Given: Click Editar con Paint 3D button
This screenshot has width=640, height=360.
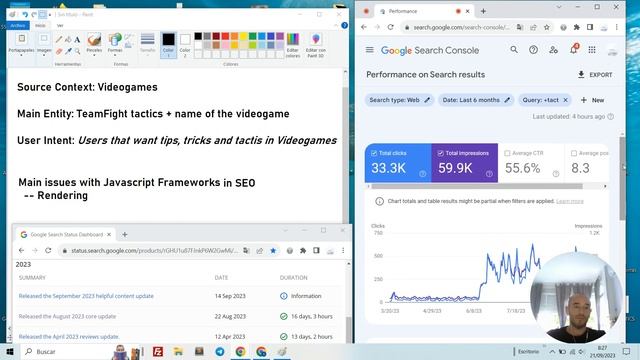Looking at the screenshot, I should point(316,45).
